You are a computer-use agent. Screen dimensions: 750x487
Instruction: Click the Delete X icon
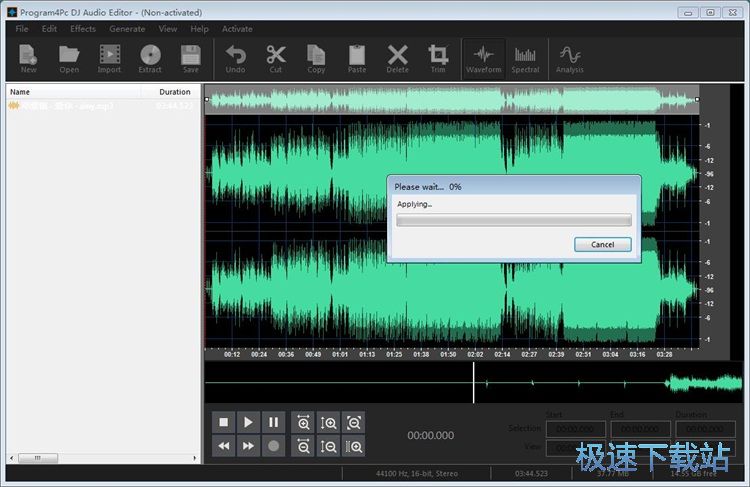[397, 58]
